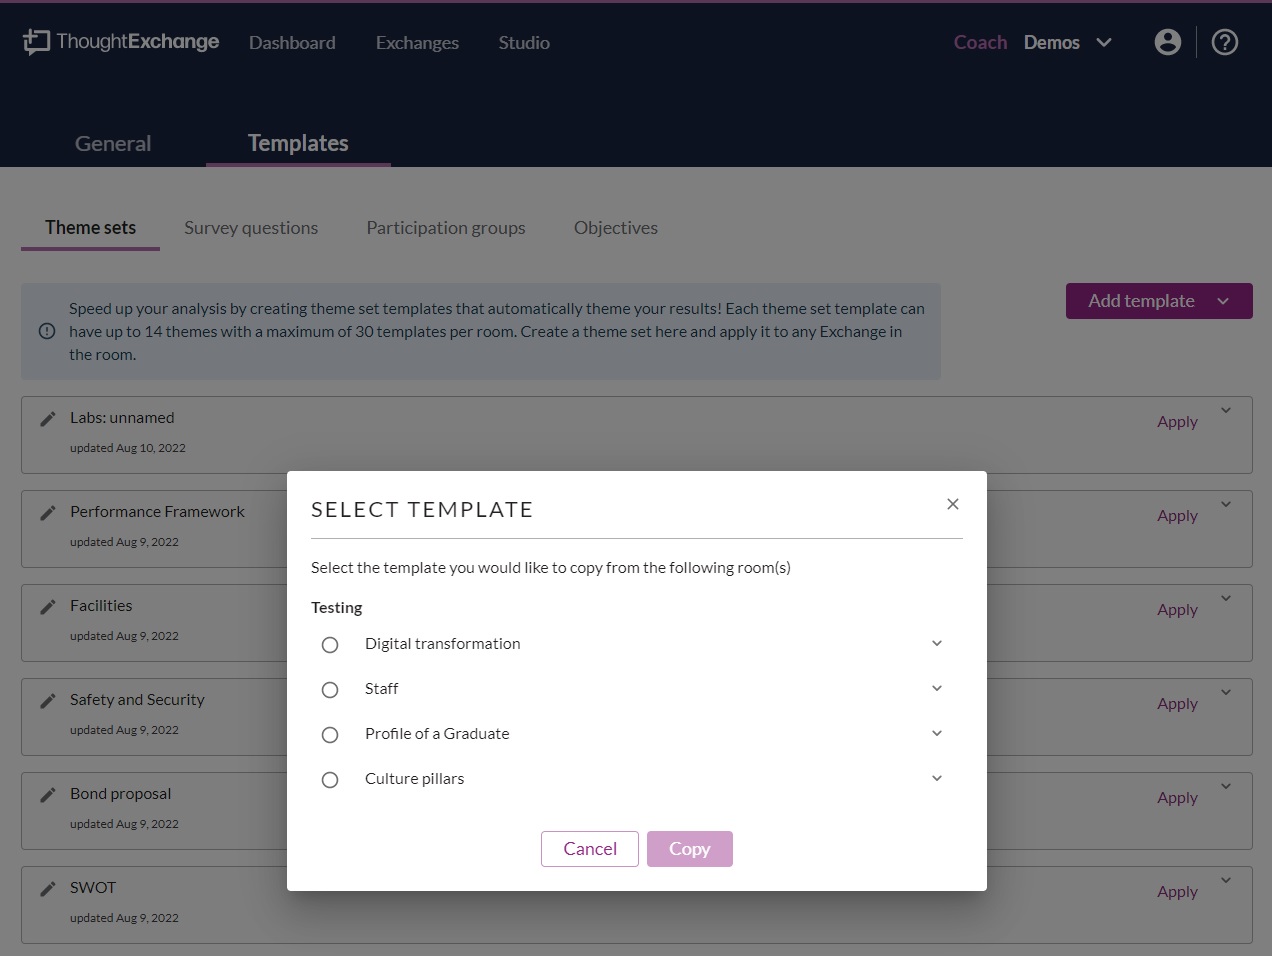The image size is (1272, 956).
Task: Click the Copy button
Action: click(x=690, y=849)
